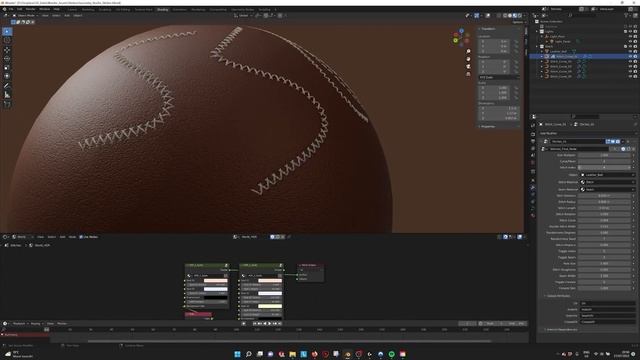Open Spotify from the taskbar

click(391, 354)
